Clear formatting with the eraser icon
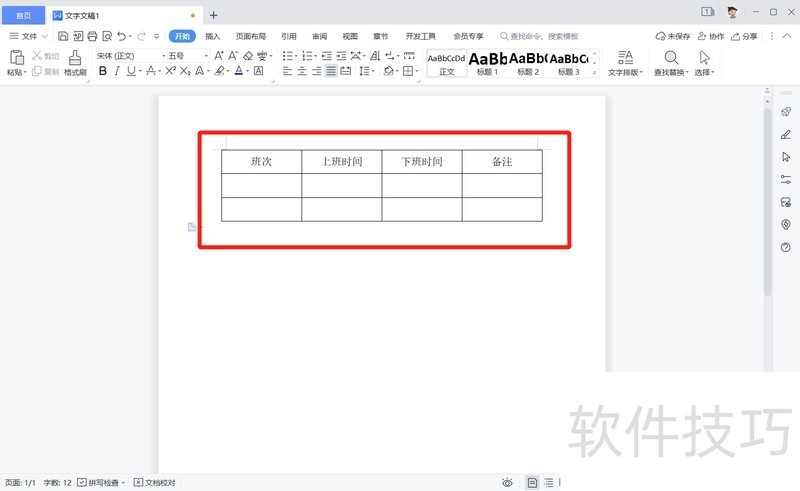The image size is (800, 491). point(248,56)
